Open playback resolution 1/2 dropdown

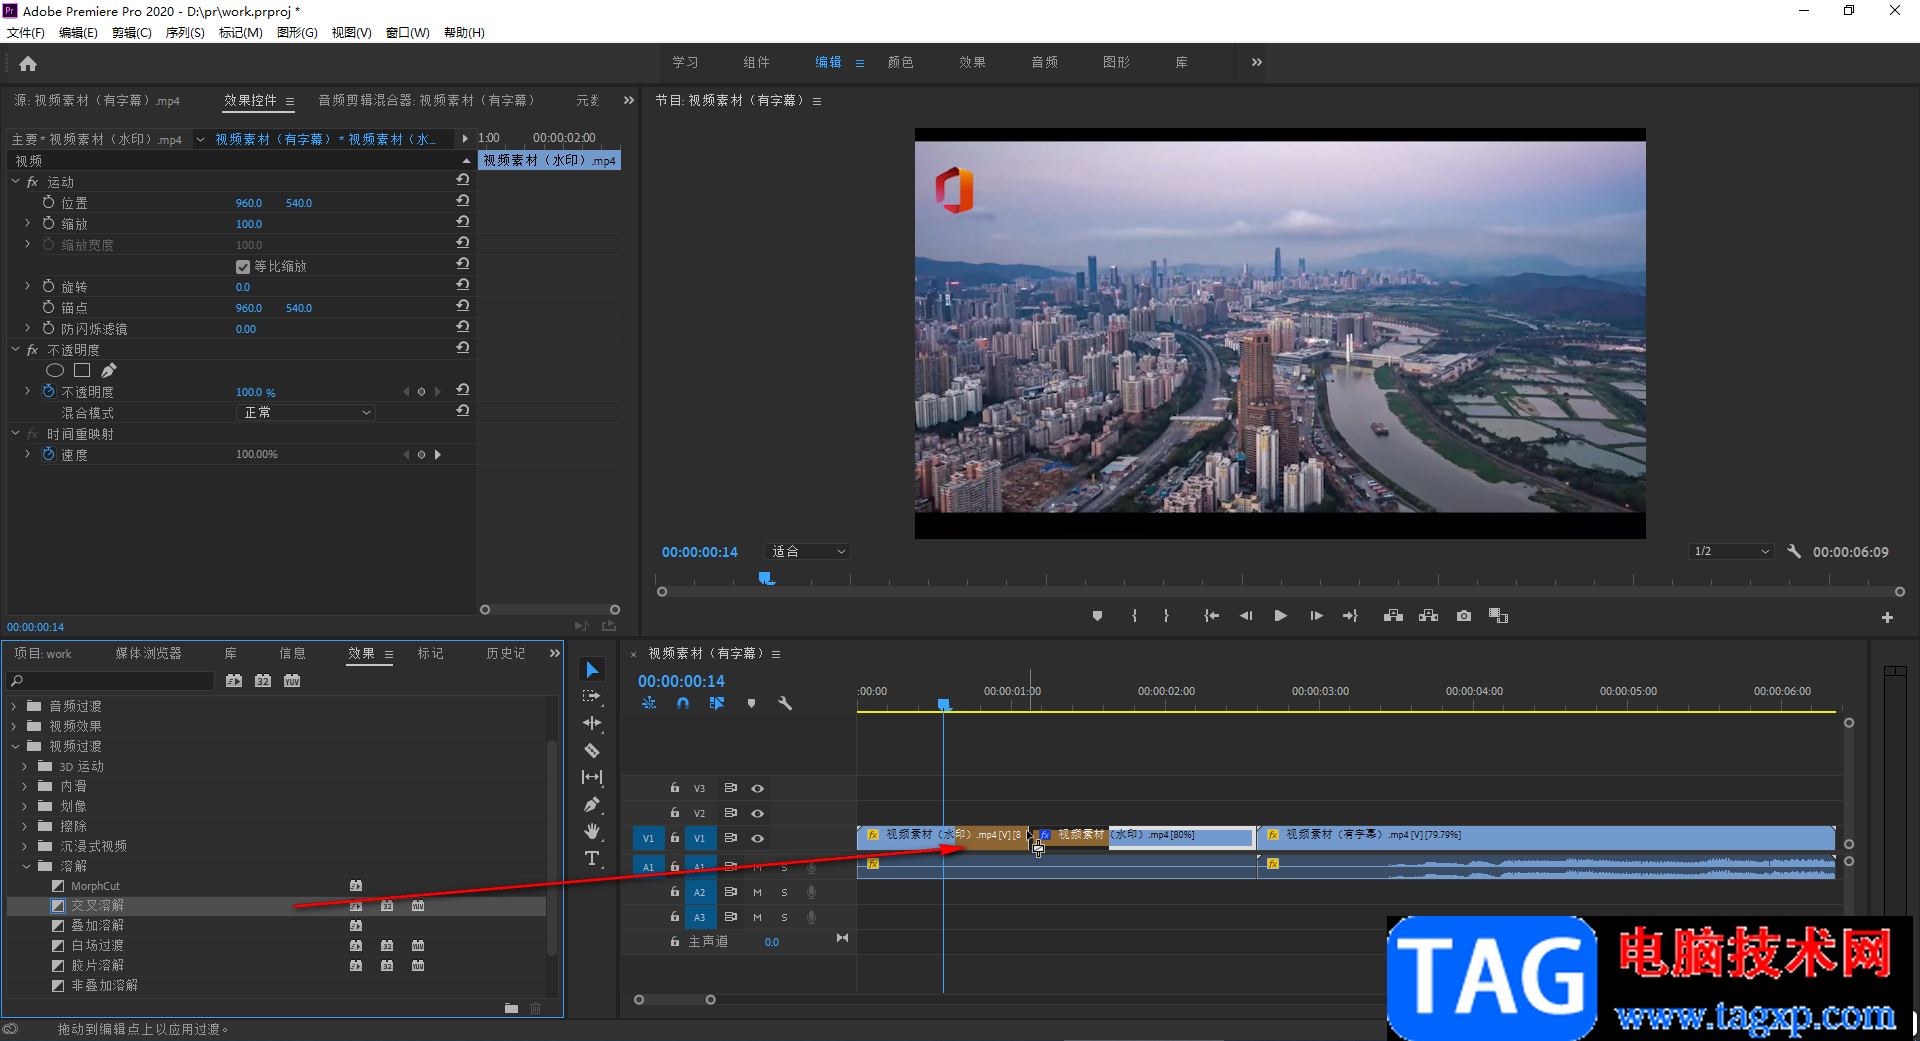coord(1731,551)
